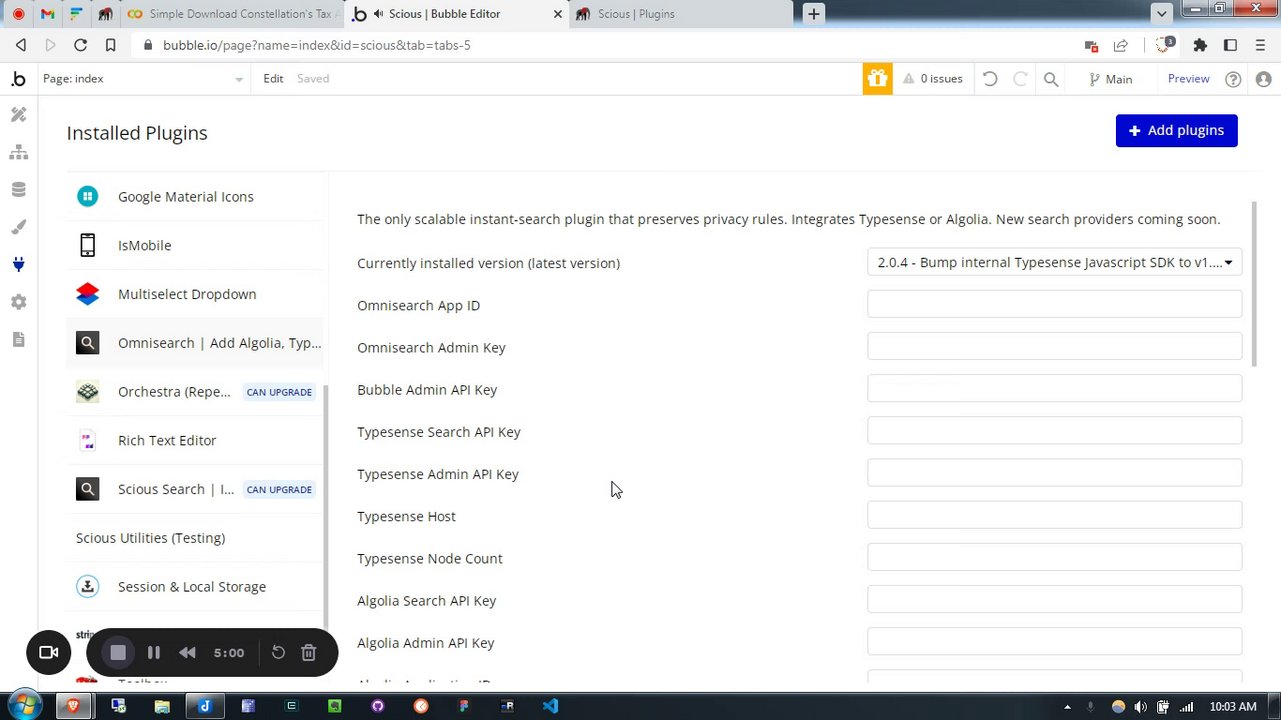
Task: Open the Workflow tab icon in sidebar
Action: tap(18, 152)
